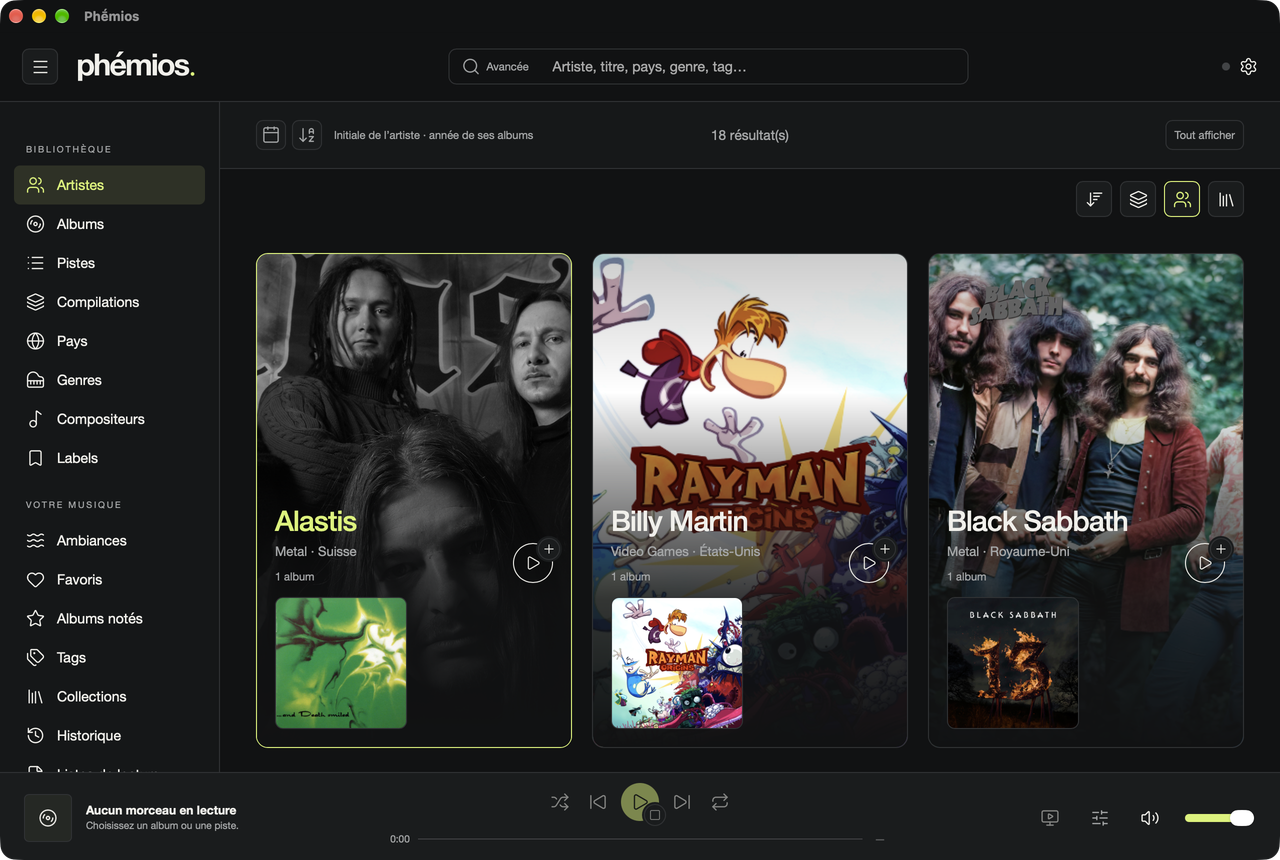The width and height of the screenshot is (1280, 860).
Task: Open settings via the gear icon
Action: tap(1248, 67)
